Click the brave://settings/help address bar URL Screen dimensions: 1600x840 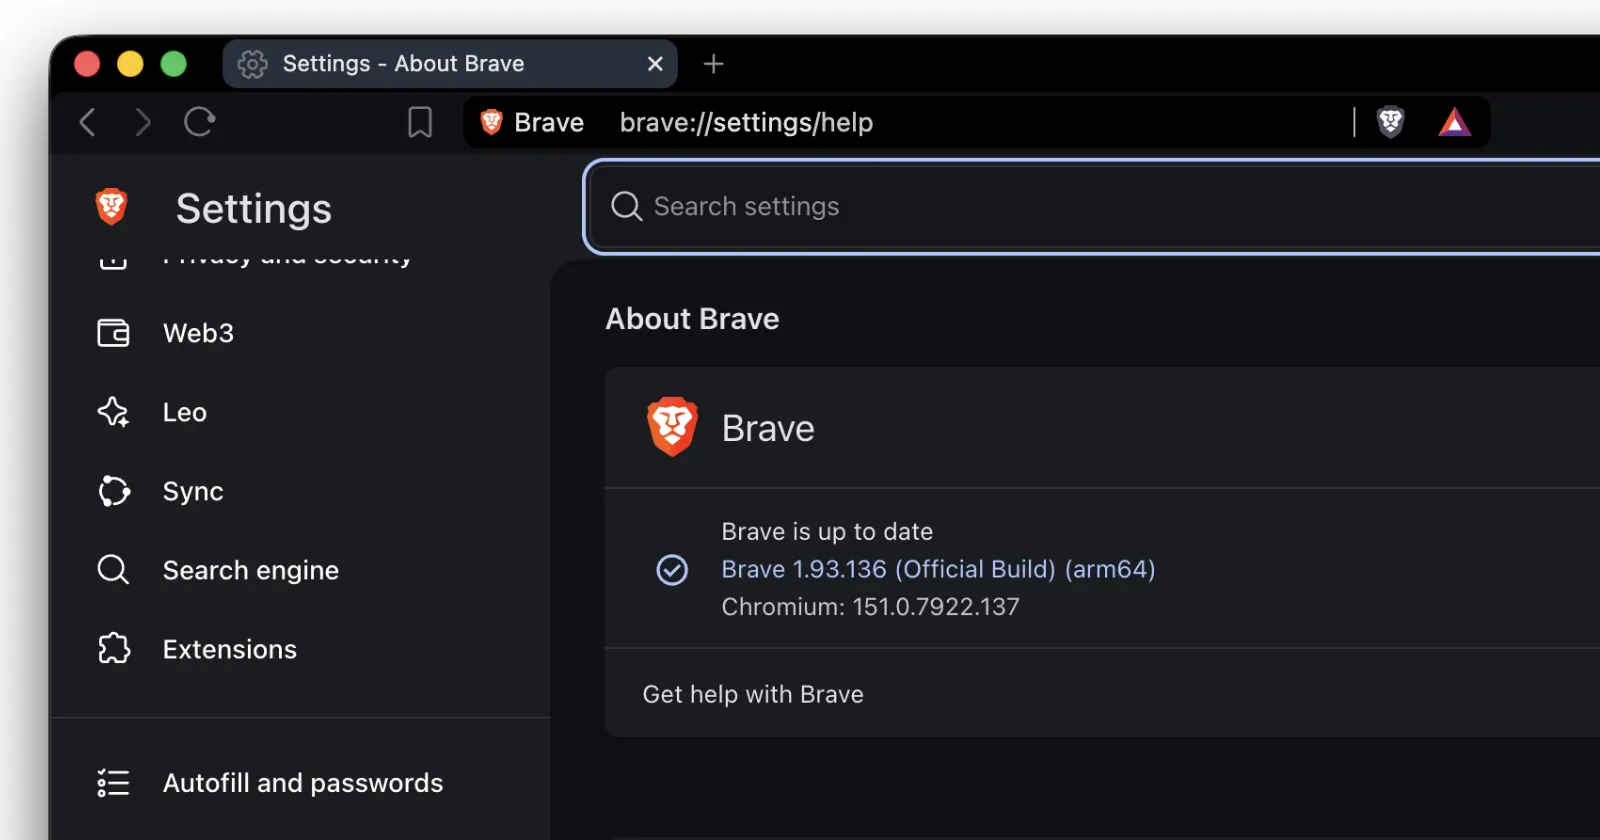coord(746,122)
